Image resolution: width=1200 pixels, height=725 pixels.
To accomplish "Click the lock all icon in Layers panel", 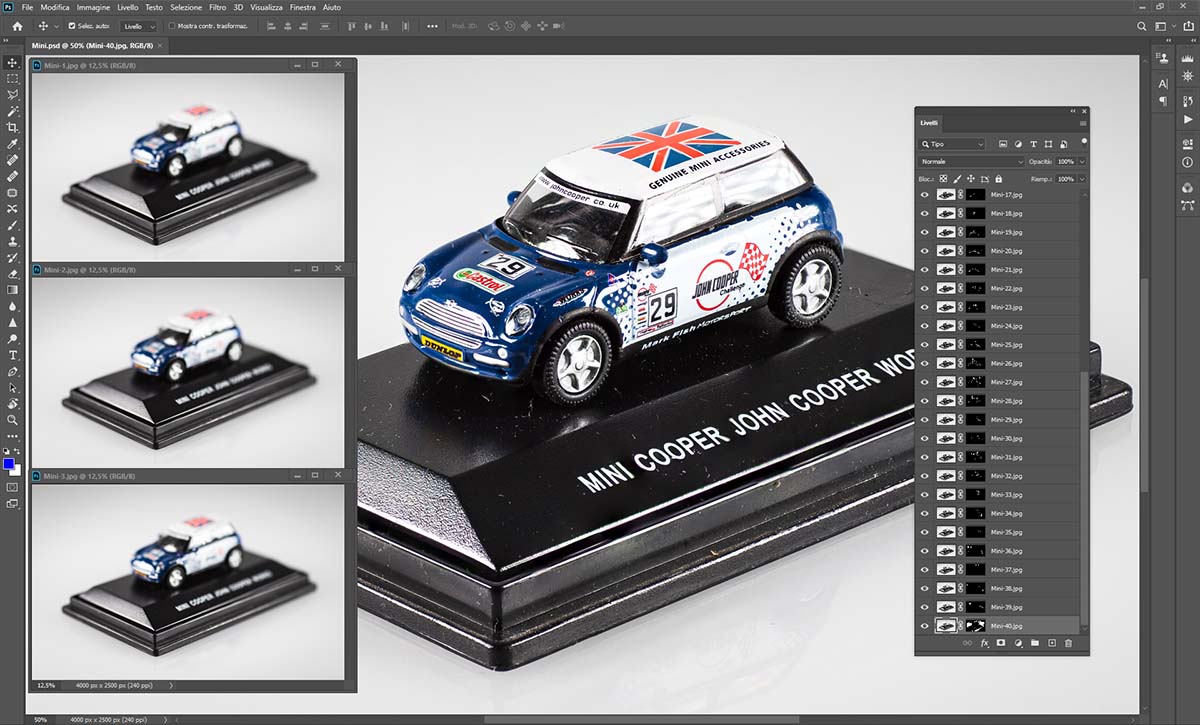I will (x=998, y=179).
